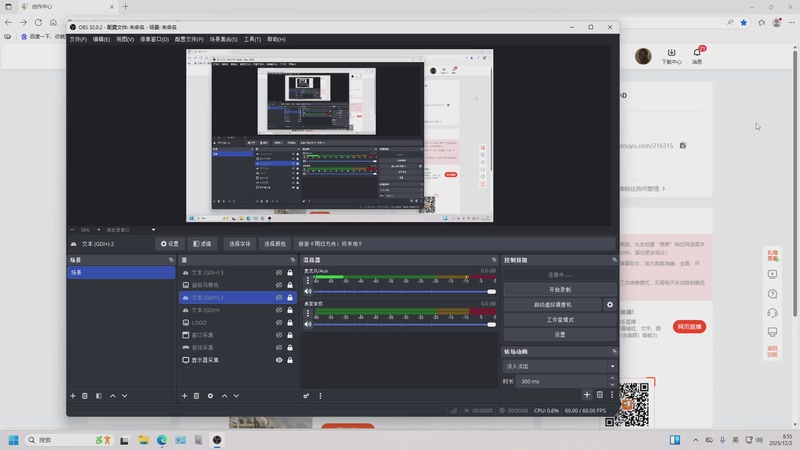Open mixer footer three-dot menu
This screenshot has width=800, height=450.
click(320, 396)
